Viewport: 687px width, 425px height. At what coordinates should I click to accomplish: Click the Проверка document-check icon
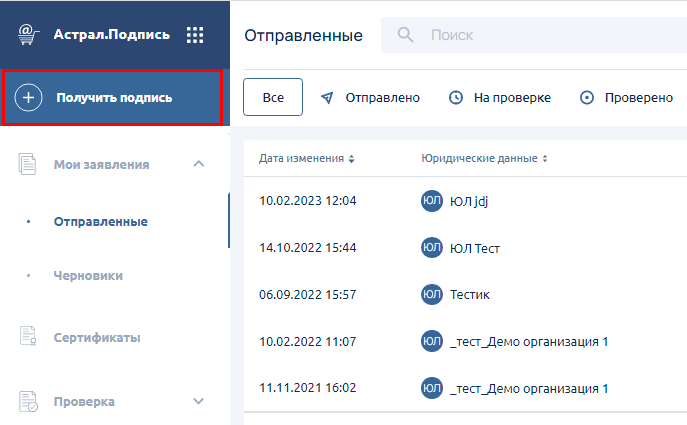tap(28, 401)
